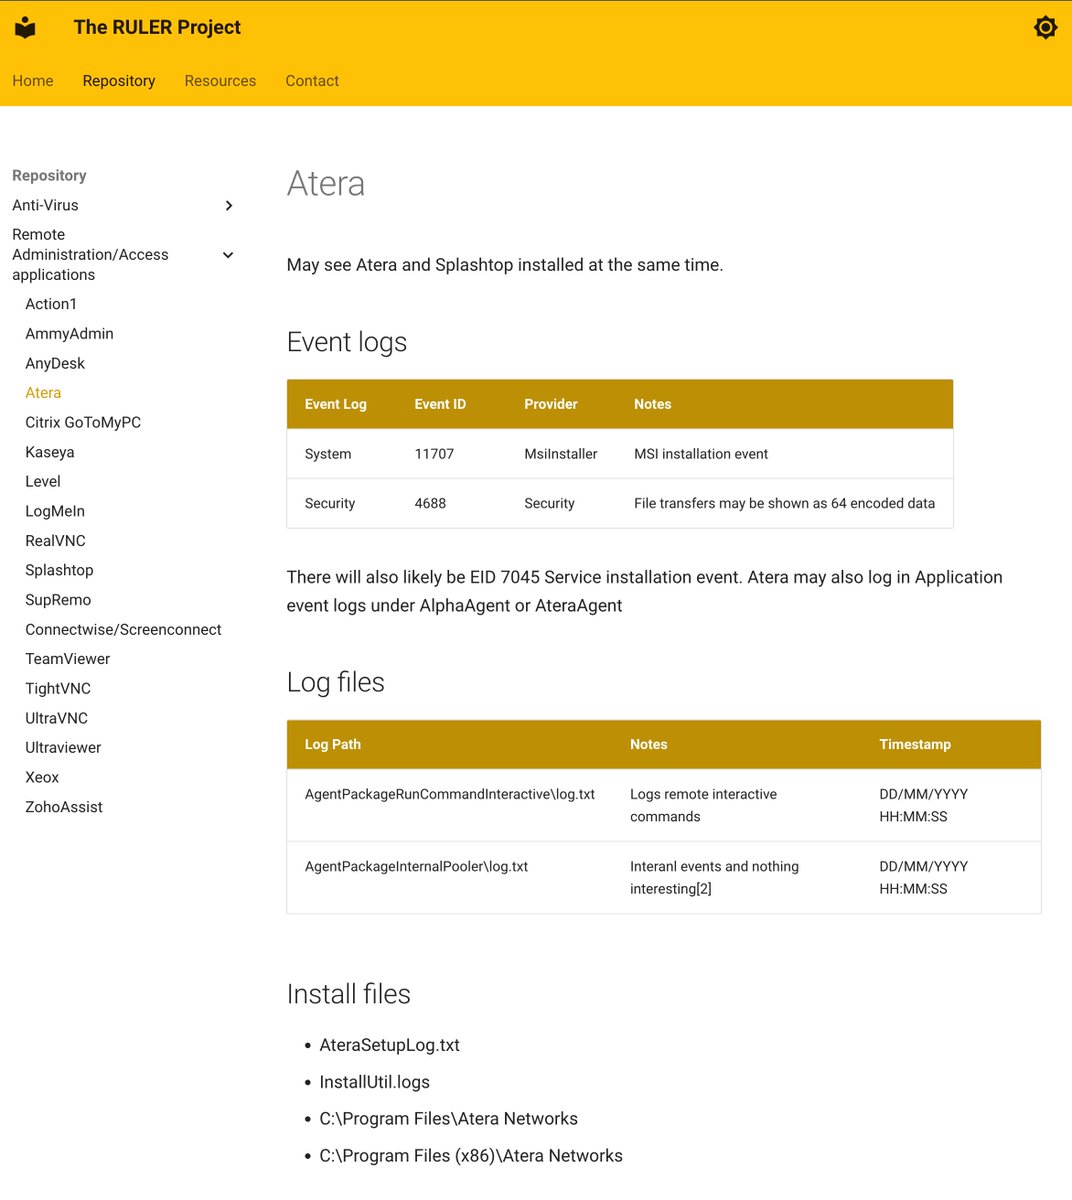Toggle the dark/light theme icon
Image resolution: width=1072 pixels, height=1200 pixels.
(x=1045, y=27)
